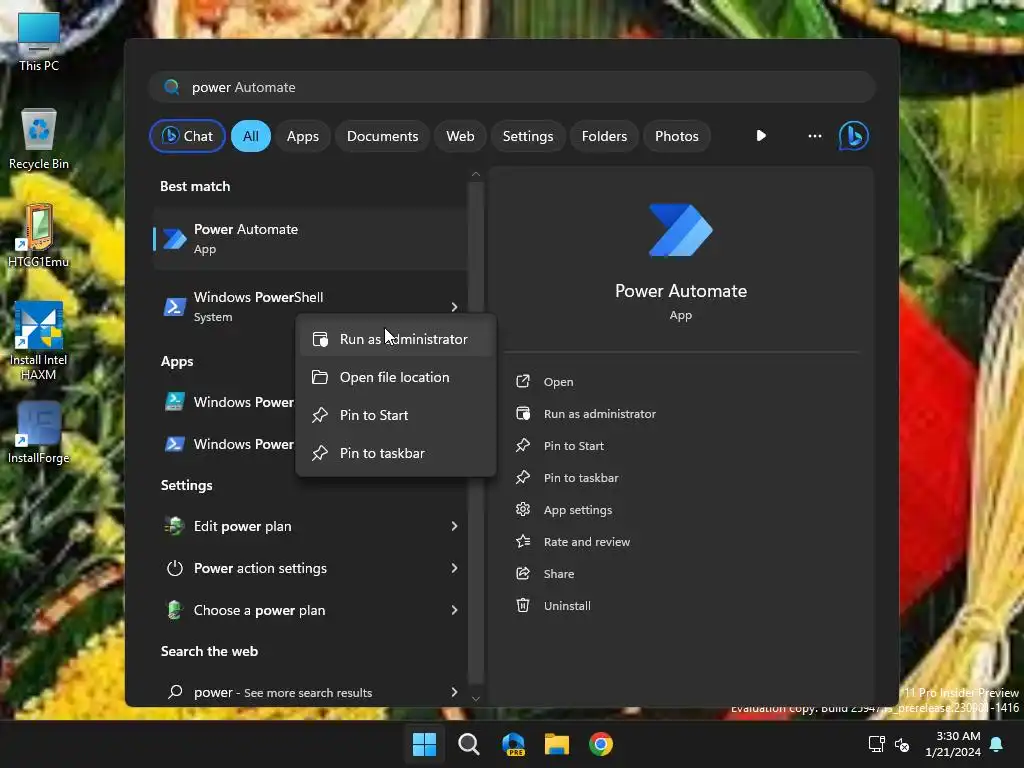Viewport: 1024px width, 768px height.
Task: Choose Open file location in context menu
Action: tap(396, 377)
